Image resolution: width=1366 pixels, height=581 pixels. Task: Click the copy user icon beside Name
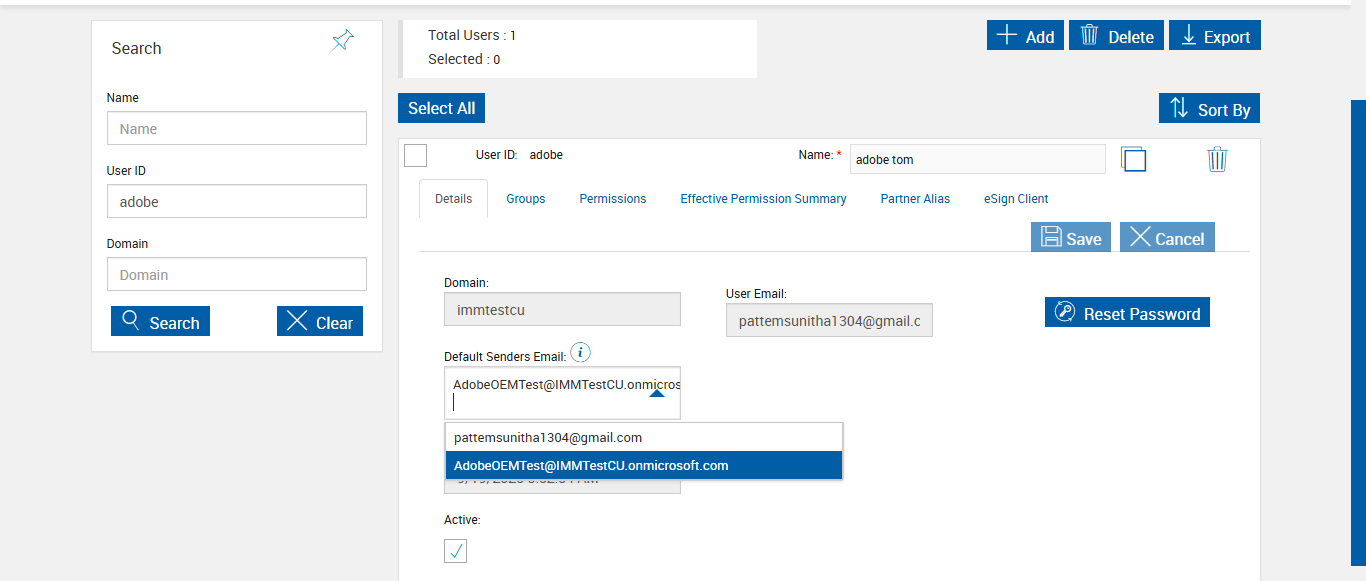pyautogui.click(x=1133, y=159)
